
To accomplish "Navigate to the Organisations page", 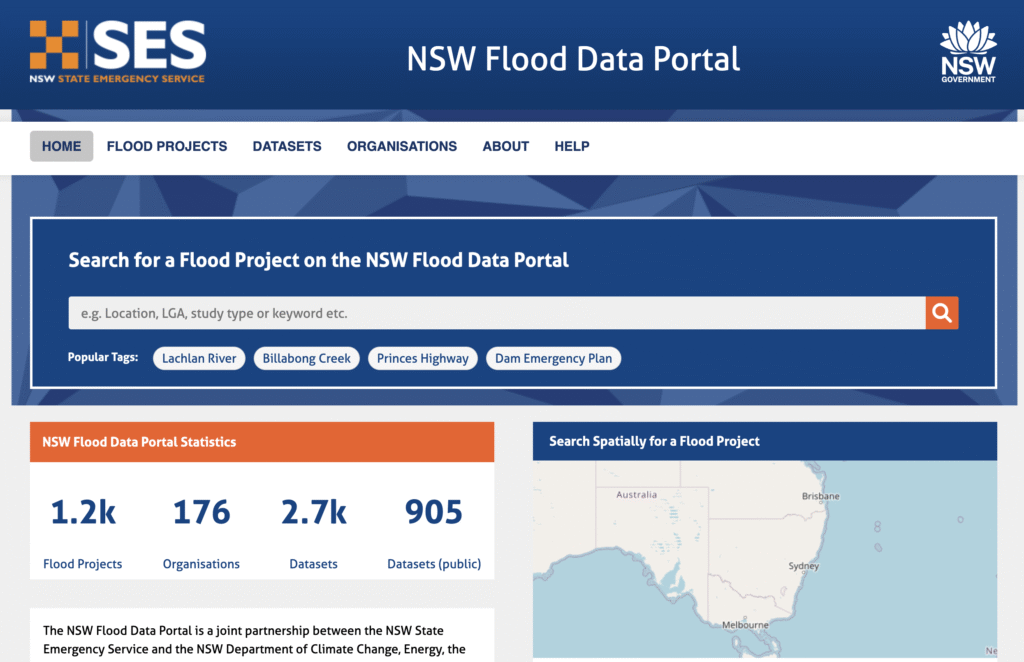I will coord(402,146).
